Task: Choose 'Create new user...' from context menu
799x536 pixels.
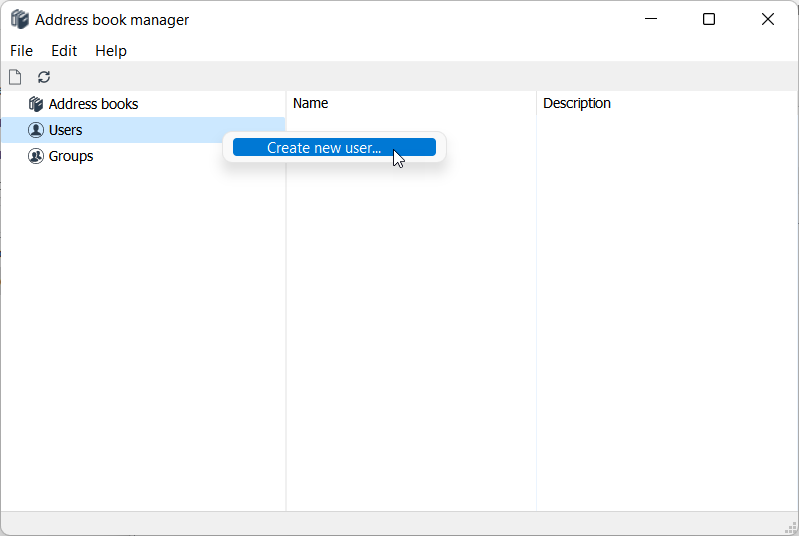Action: [324, 148]
